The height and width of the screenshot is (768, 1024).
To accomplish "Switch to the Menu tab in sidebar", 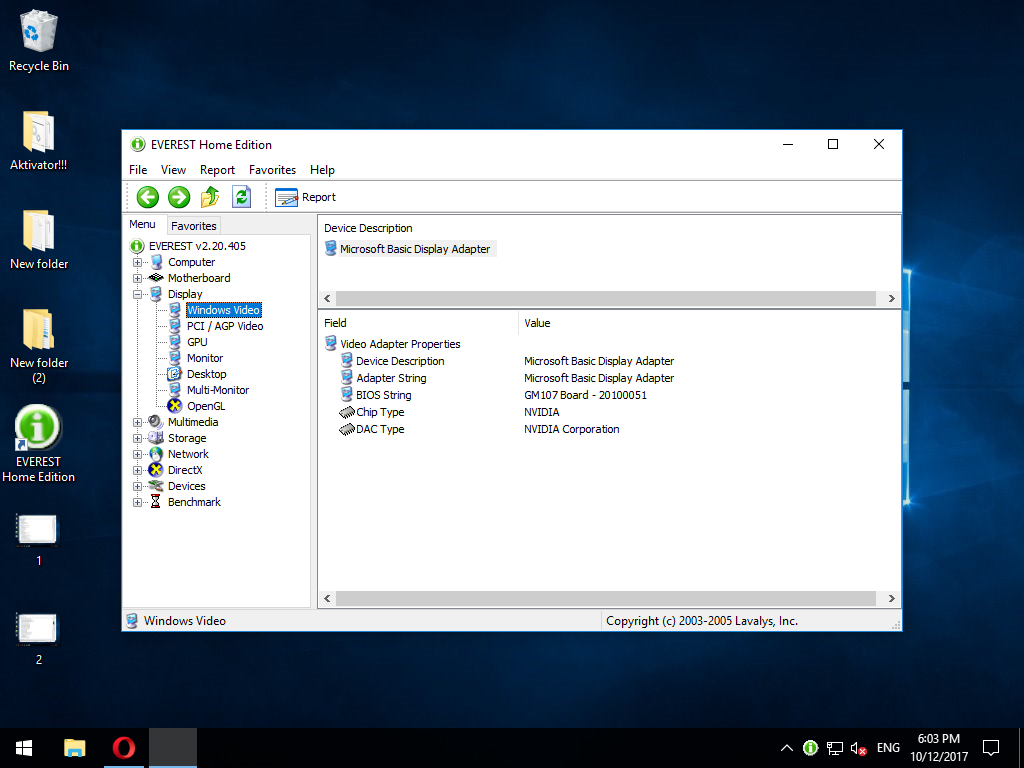I will pos(142,224).
